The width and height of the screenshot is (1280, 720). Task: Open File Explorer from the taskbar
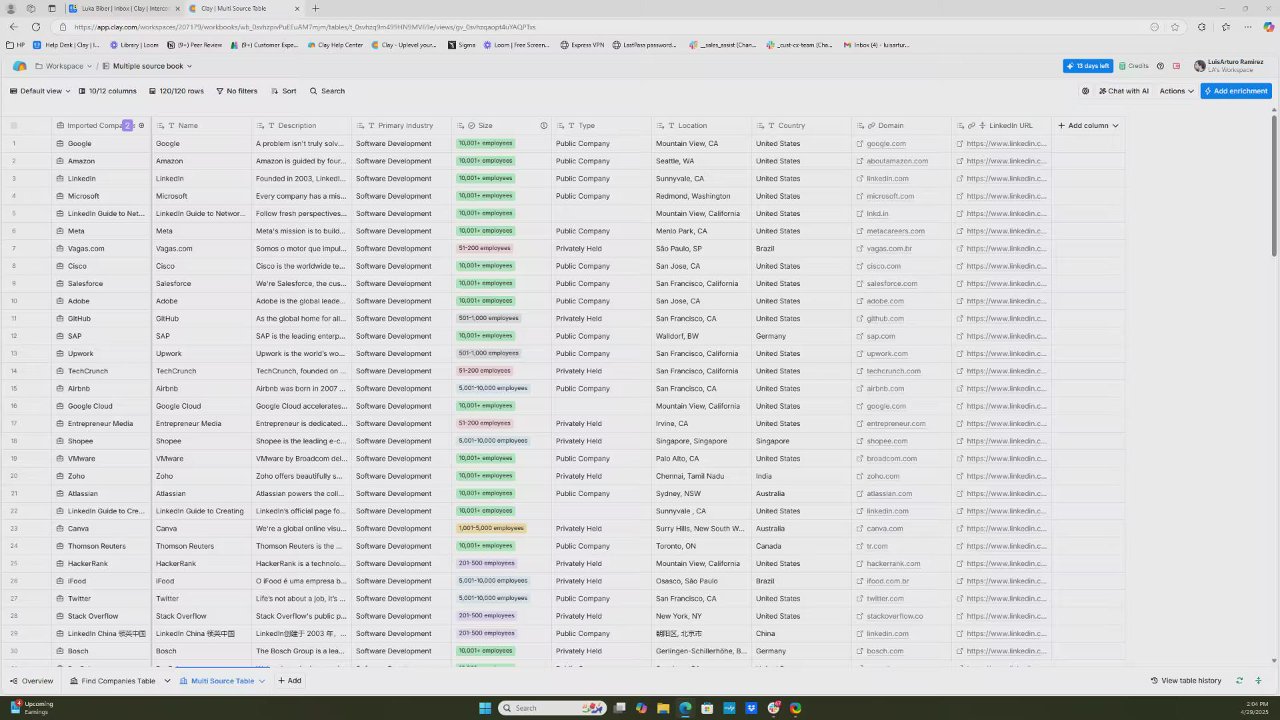click(663, 708)
